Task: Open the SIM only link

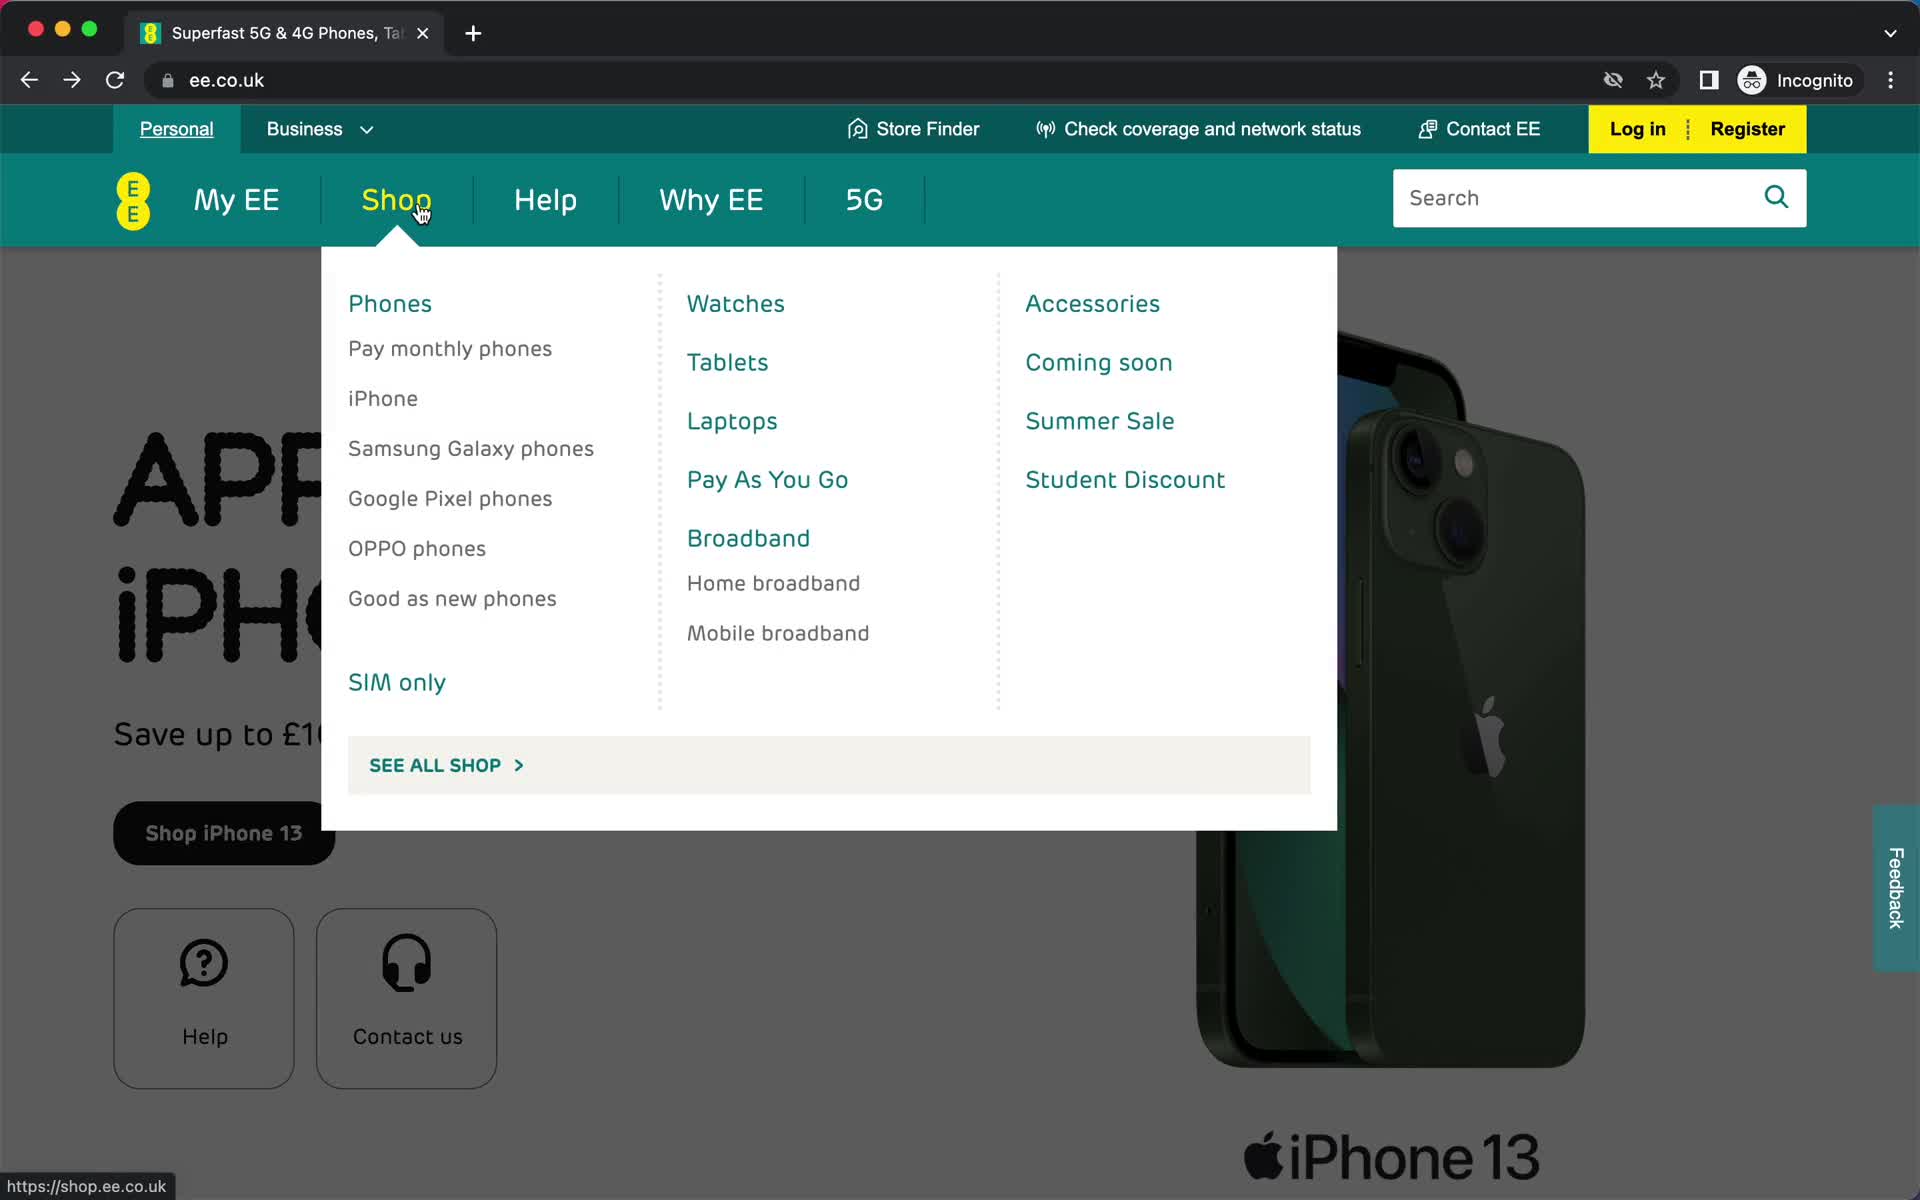Action: pyautogui.click(x=397, y=683)
